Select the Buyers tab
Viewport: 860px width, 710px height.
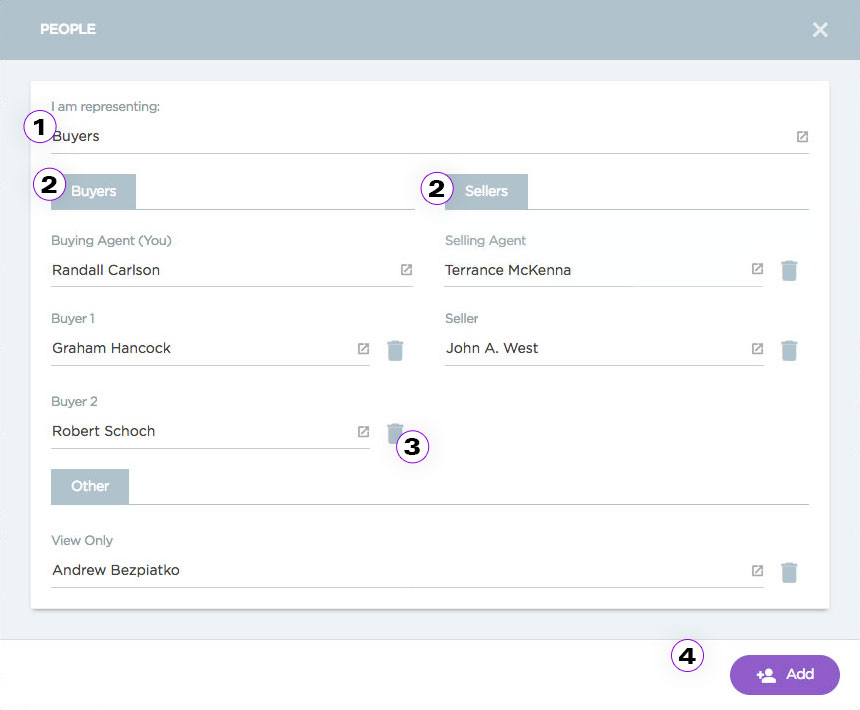[x=94, y=191]
